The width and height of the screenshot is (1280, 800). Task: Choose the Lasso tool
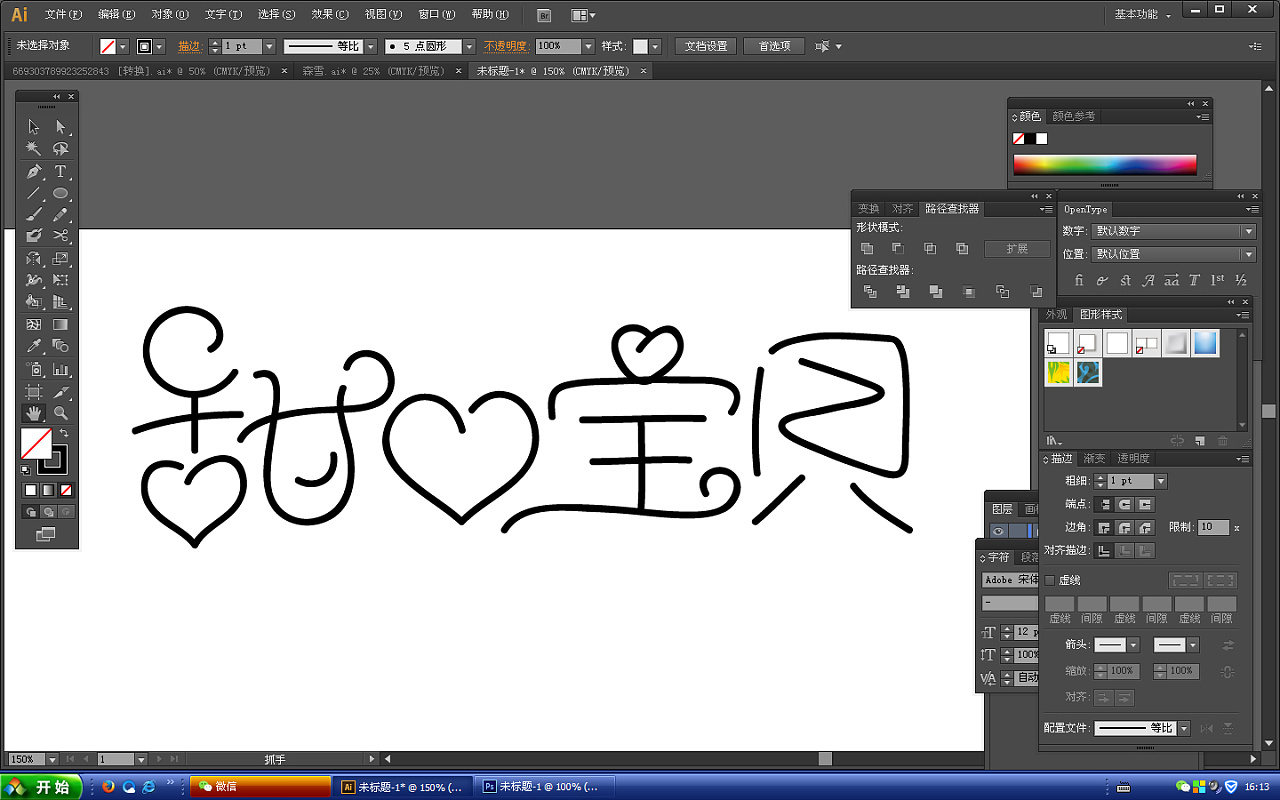[61, 149]
